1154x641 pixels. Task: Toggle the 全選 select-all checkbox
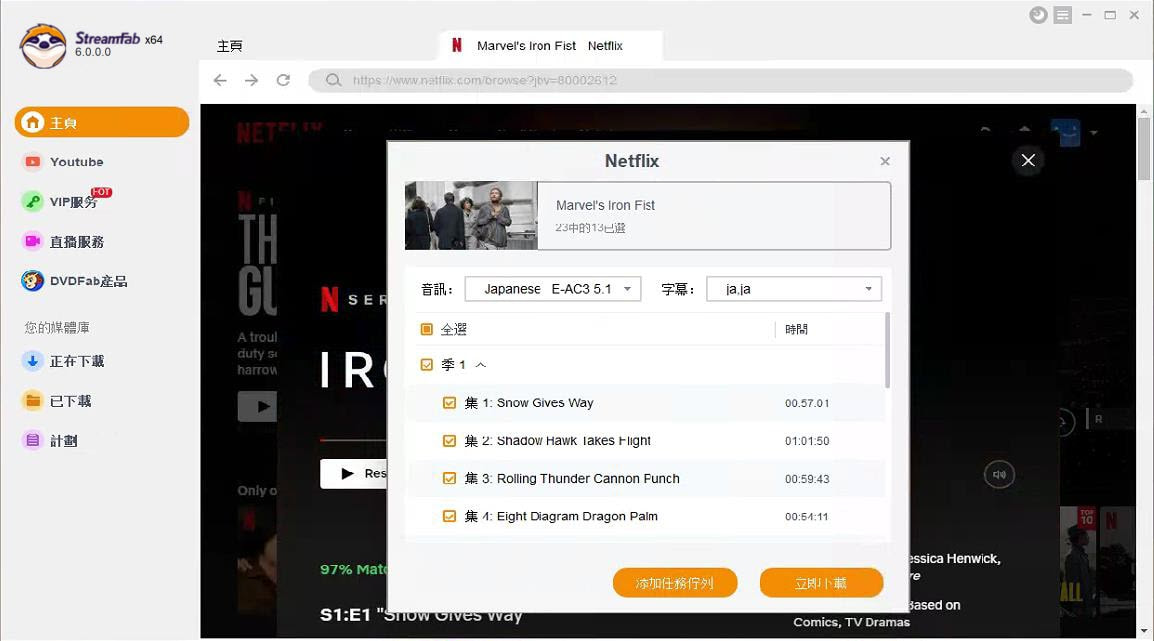pos(426,329)
